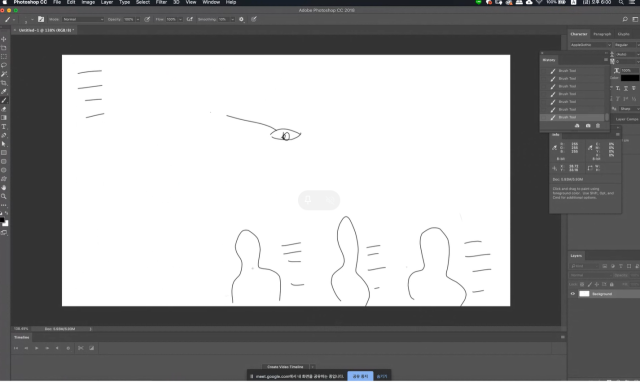
Task: Click the blue stop sharing button
Action: (360, 376)
